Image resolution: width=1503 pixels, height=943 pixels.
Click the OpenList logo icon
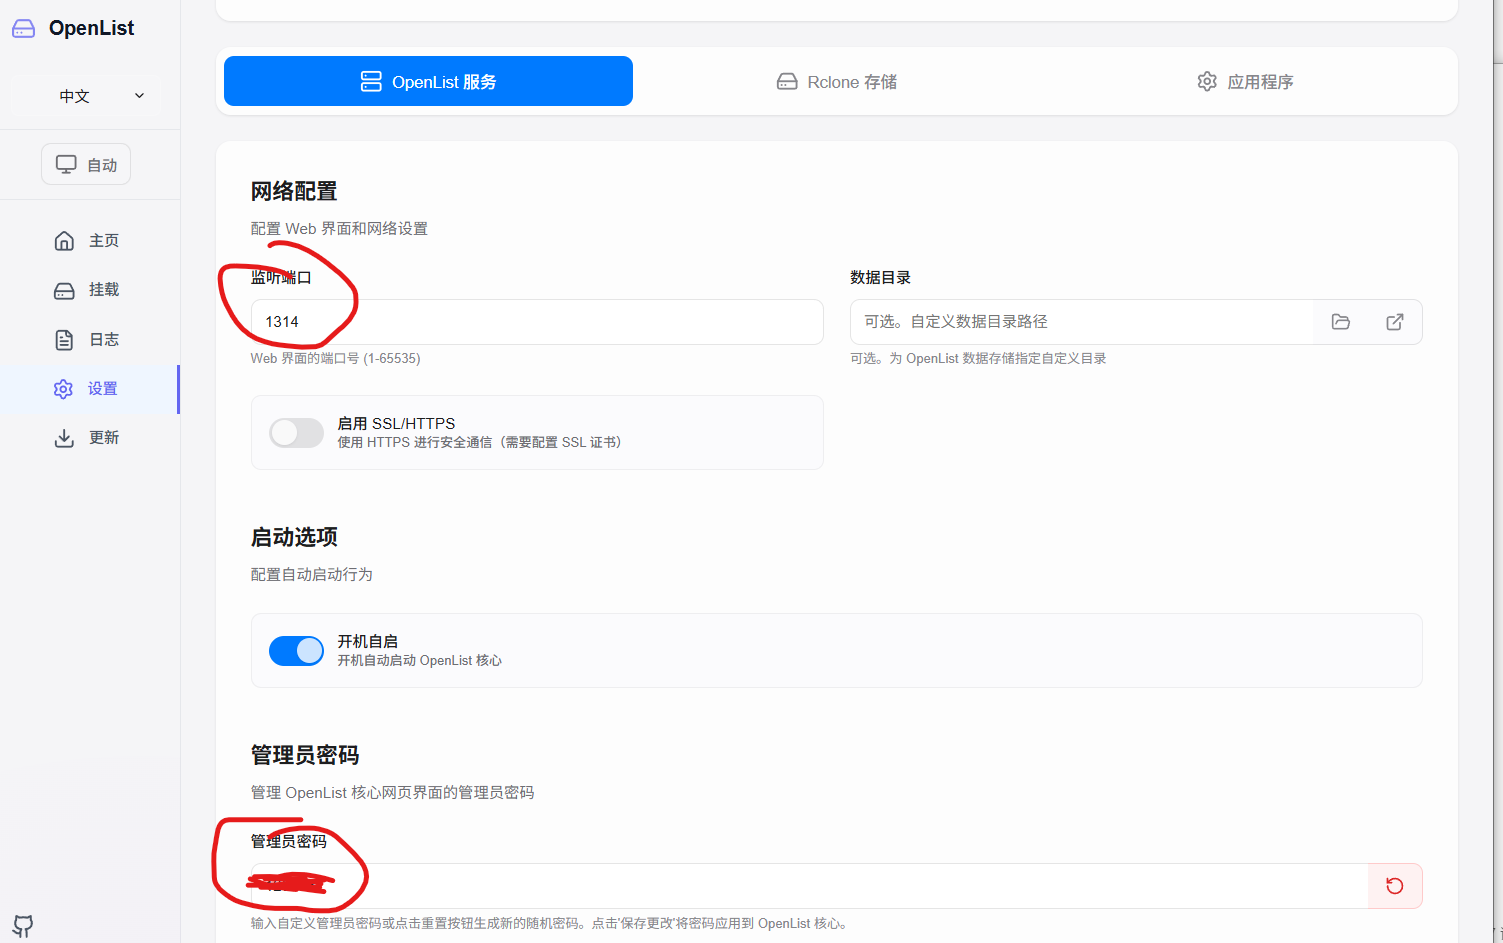point(23,29)
